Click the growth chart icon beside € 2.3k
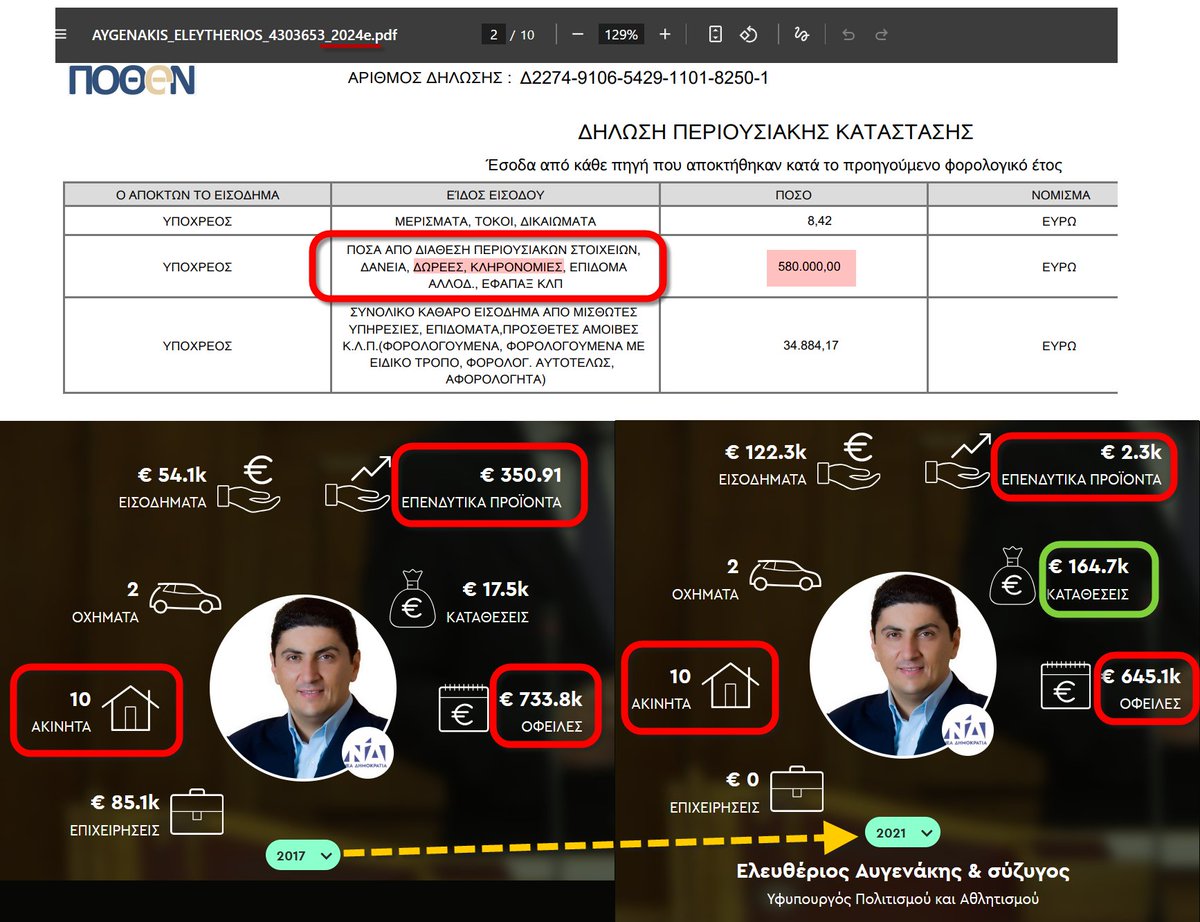 (959, 462)
